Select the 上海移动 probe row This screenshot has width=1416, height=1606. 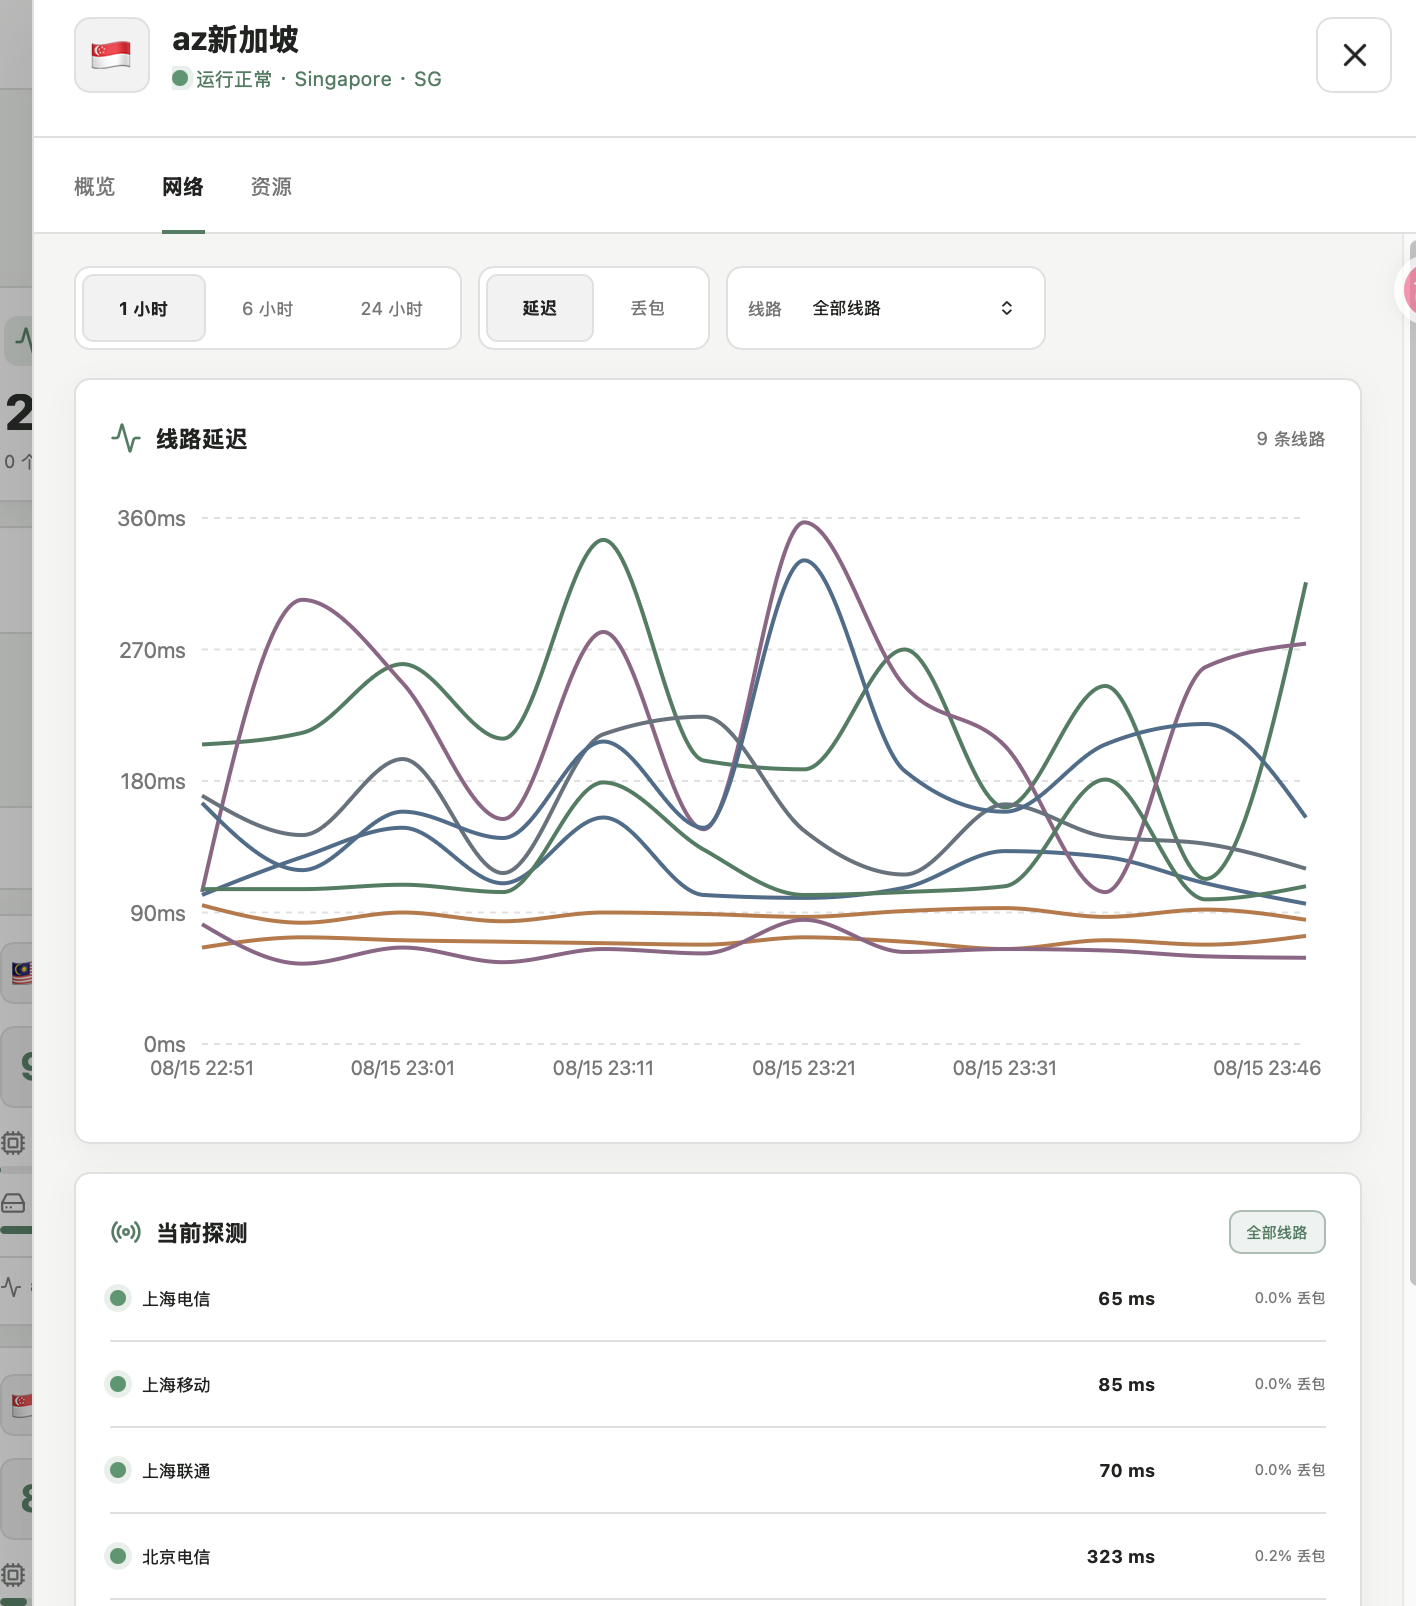pyautogui.click(x=718, y=1384)
